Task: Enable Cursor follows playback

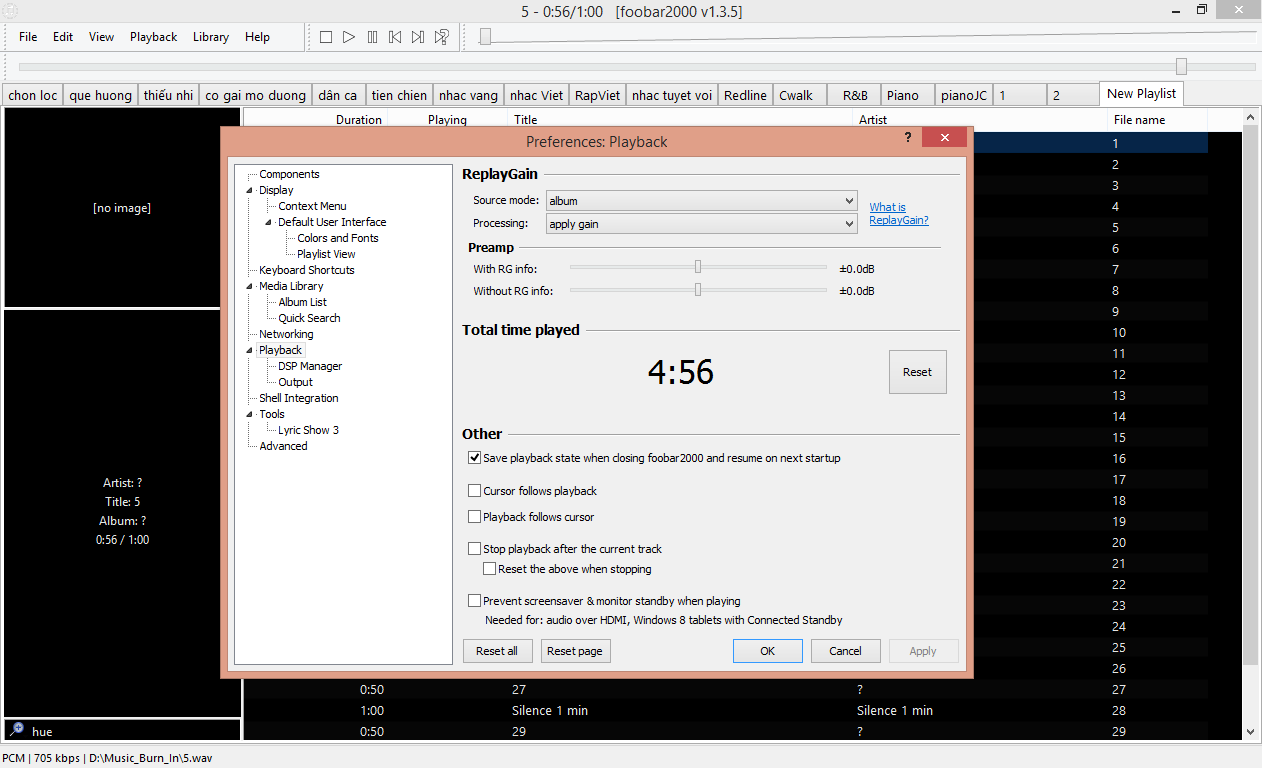Action: tap(475, 491)
